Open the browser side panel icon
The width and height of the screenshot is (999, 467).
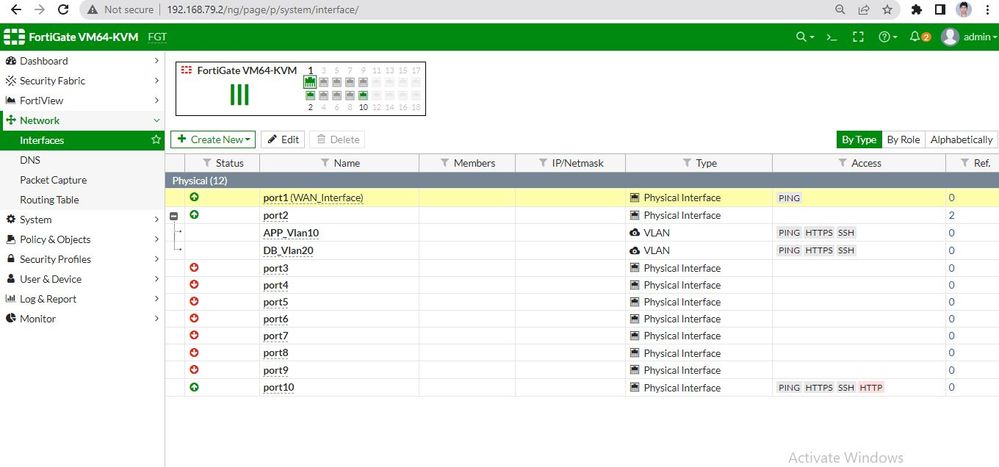click(939, 10)
